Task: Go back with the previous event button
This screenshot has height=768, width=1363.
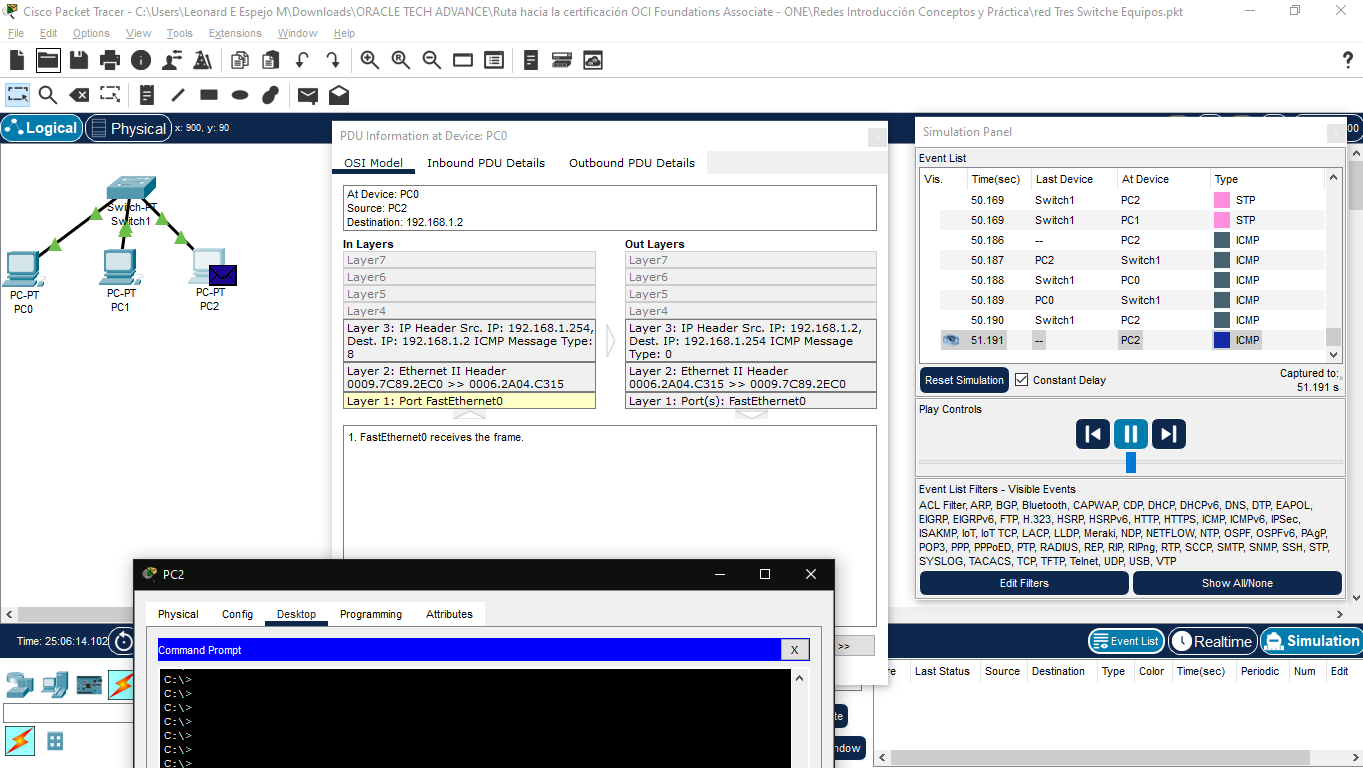Action: tap(1093, 434)
